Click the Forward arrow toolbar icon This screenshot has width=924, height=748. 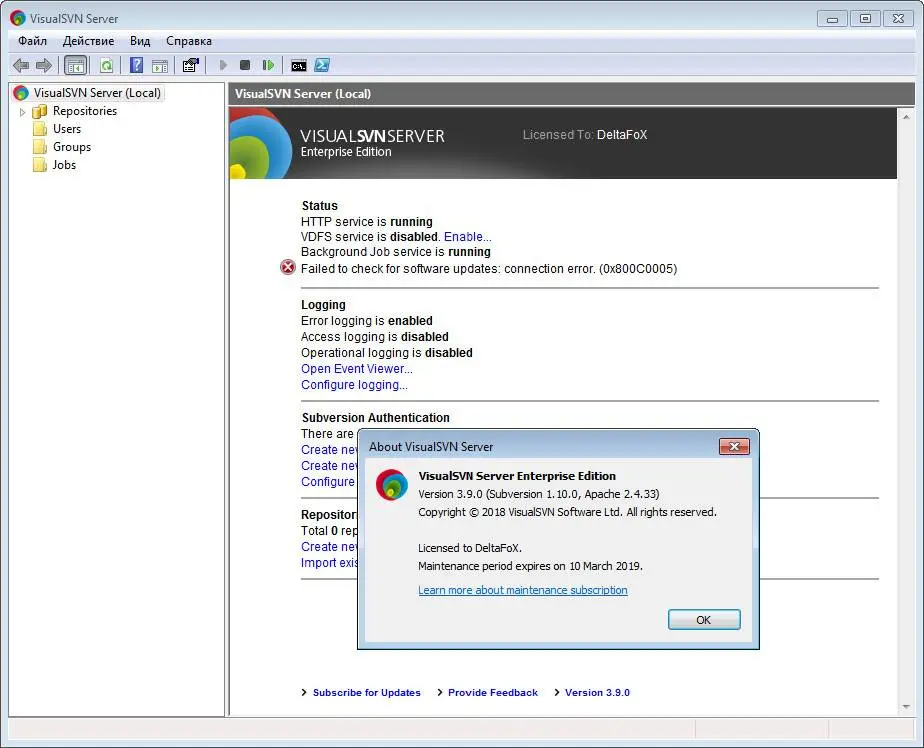[x=44, y=65]
